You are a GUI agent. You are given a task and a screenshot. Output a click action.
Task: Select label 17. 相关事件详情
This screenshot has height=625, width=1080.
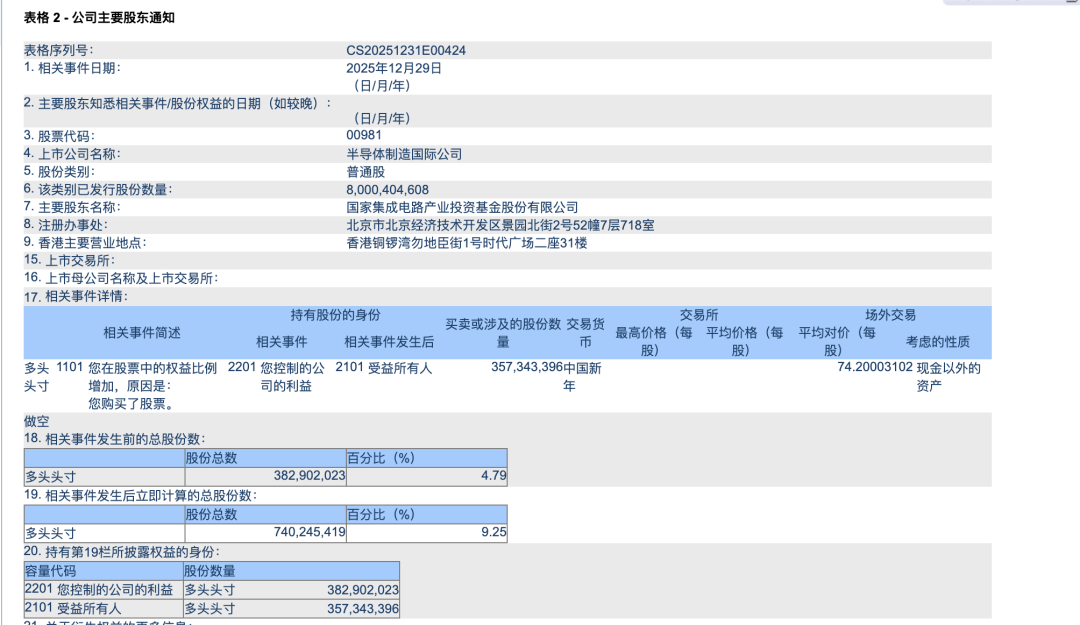pyautogui.click(x=76, y=296)
